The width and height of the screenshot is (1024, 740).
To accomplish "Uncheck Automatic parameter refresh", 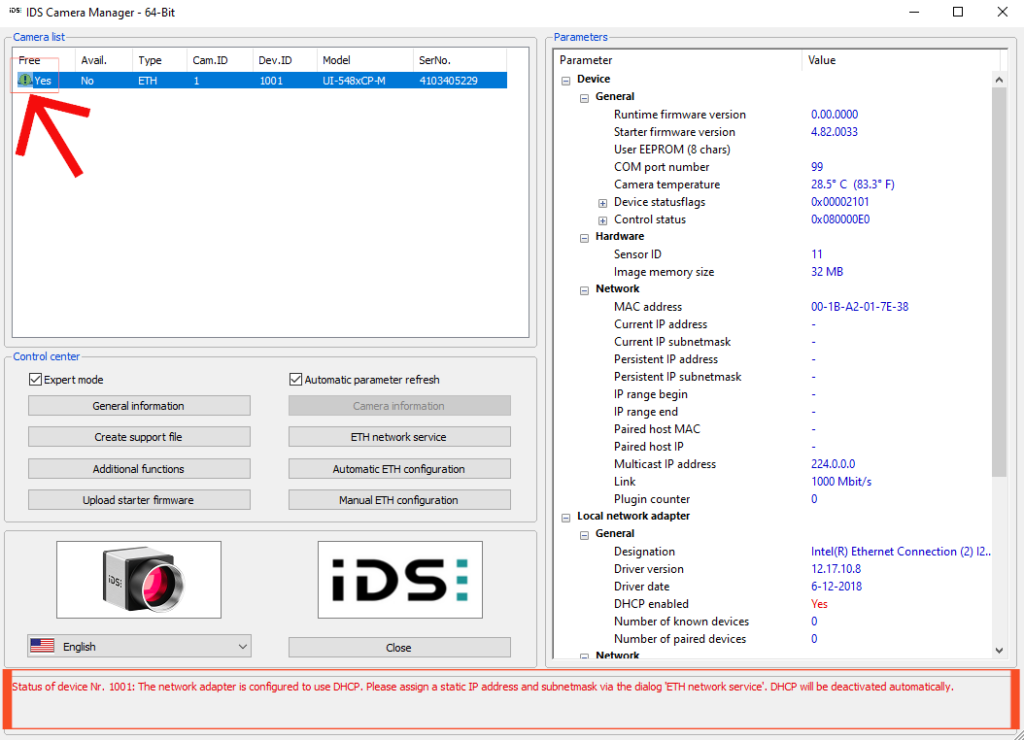I will point(296,379).
